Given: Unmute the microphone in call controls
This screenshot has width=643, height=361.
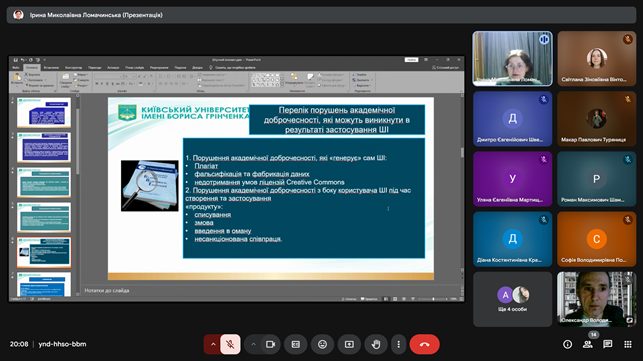Looking at the screenshot, I should click(230, 344).
